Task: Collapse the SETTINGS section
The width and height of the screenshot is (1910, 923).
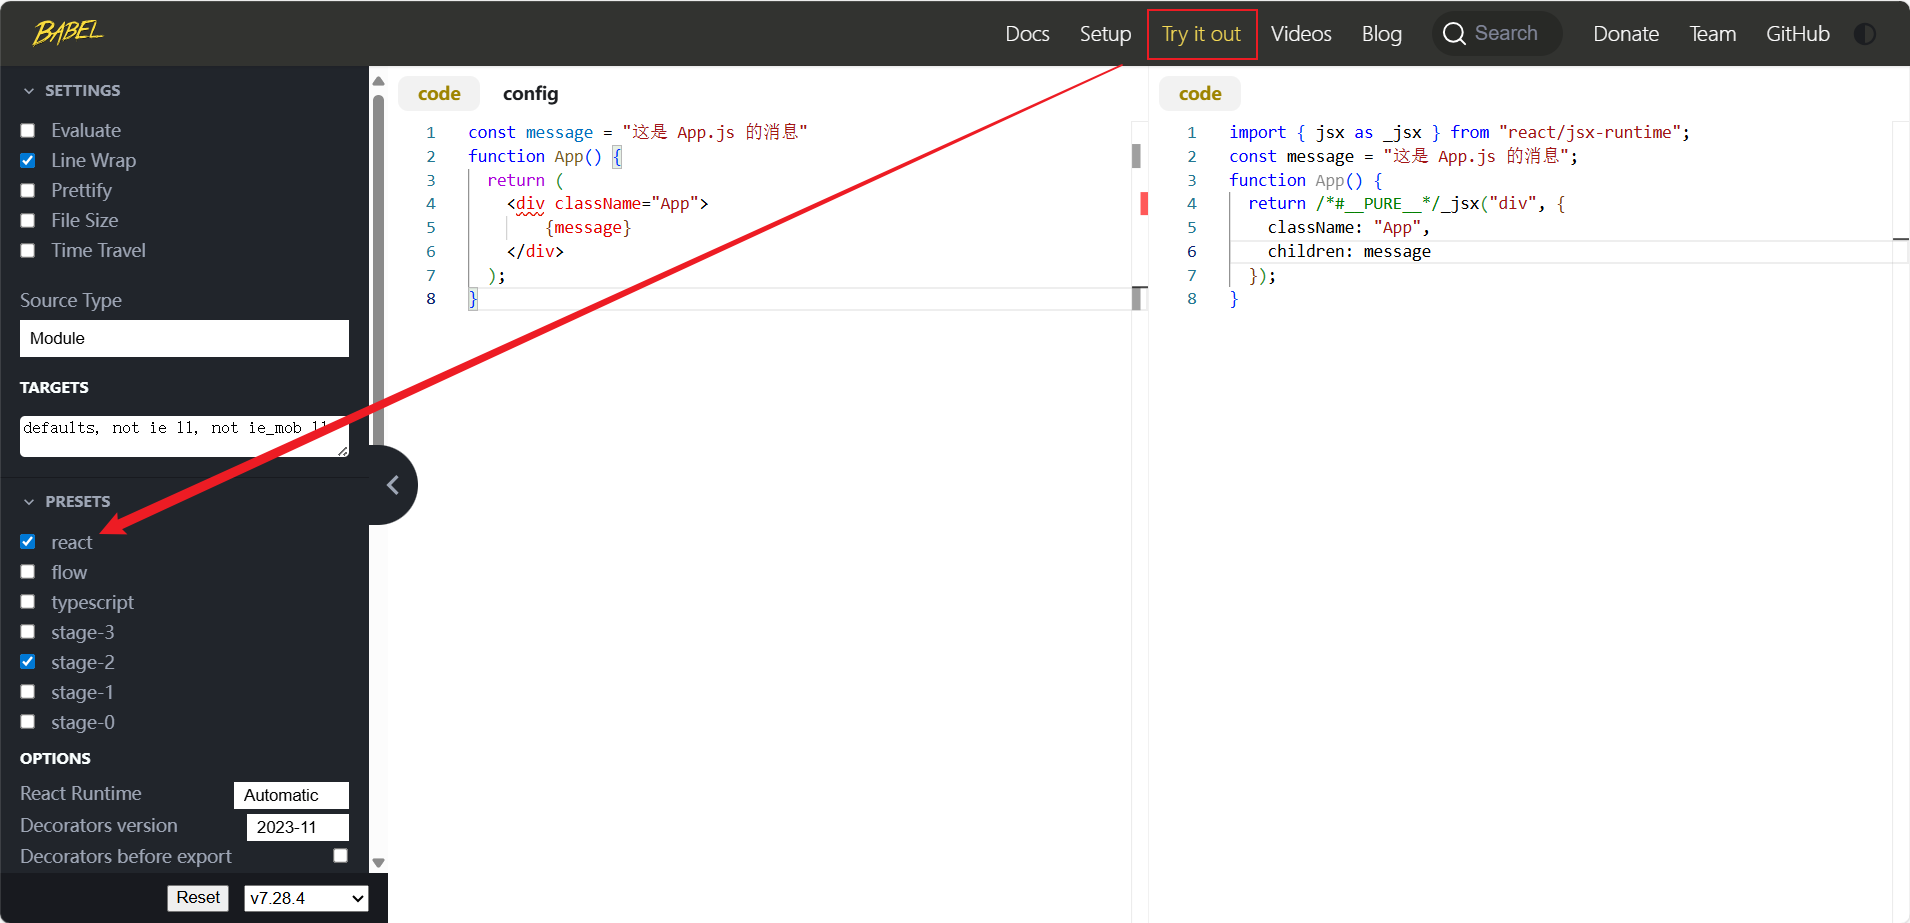Action: (x=71, y=91)
